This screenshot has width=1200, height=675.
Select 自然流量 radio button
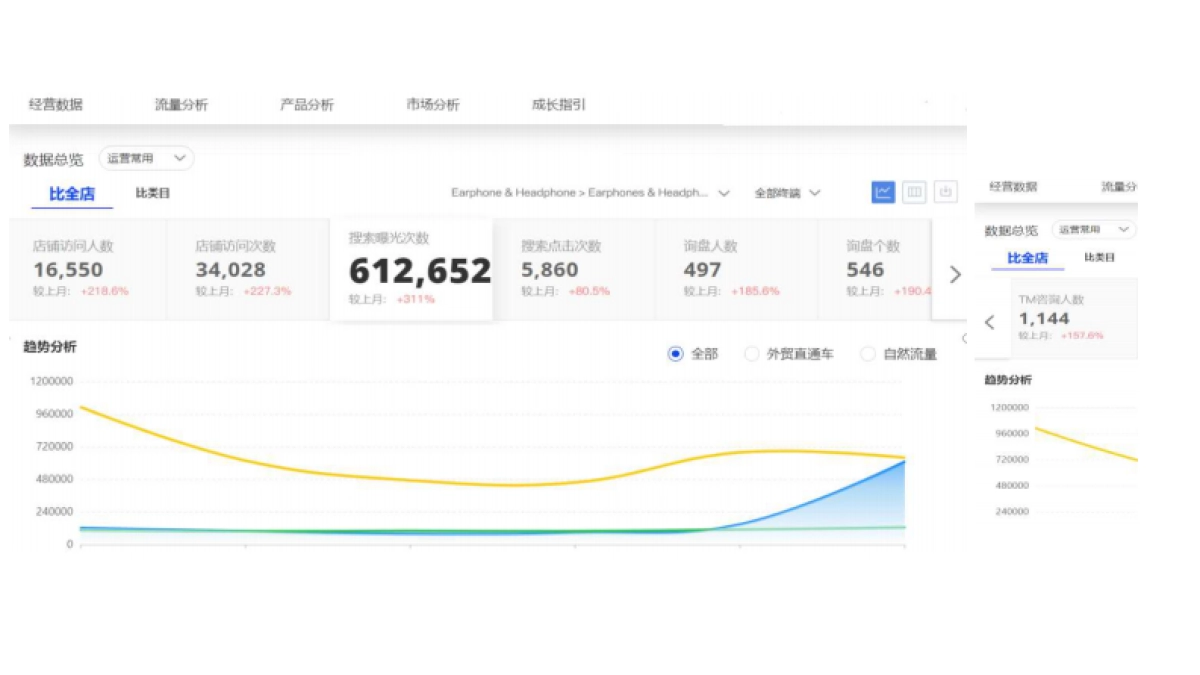[x=868, y=354]
